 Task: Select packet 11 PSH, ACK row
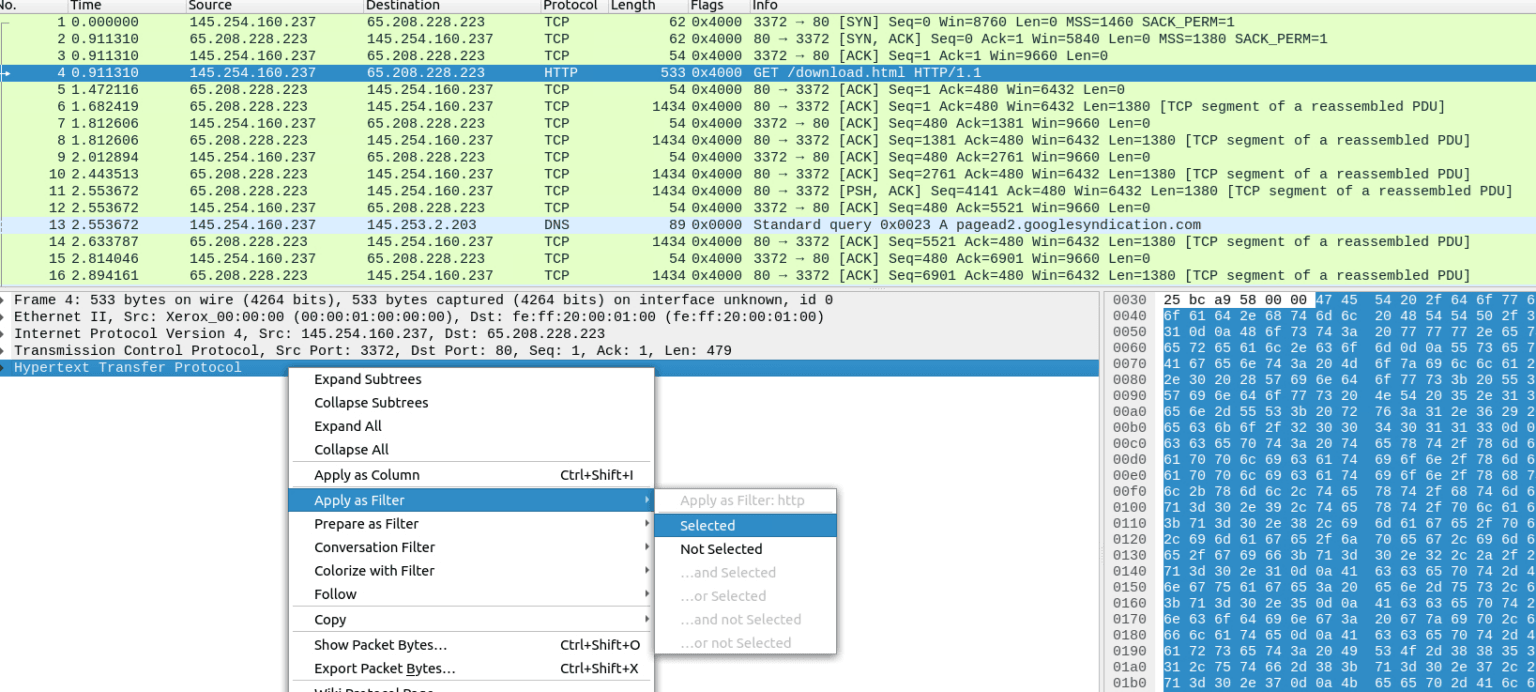coord(768,191)
